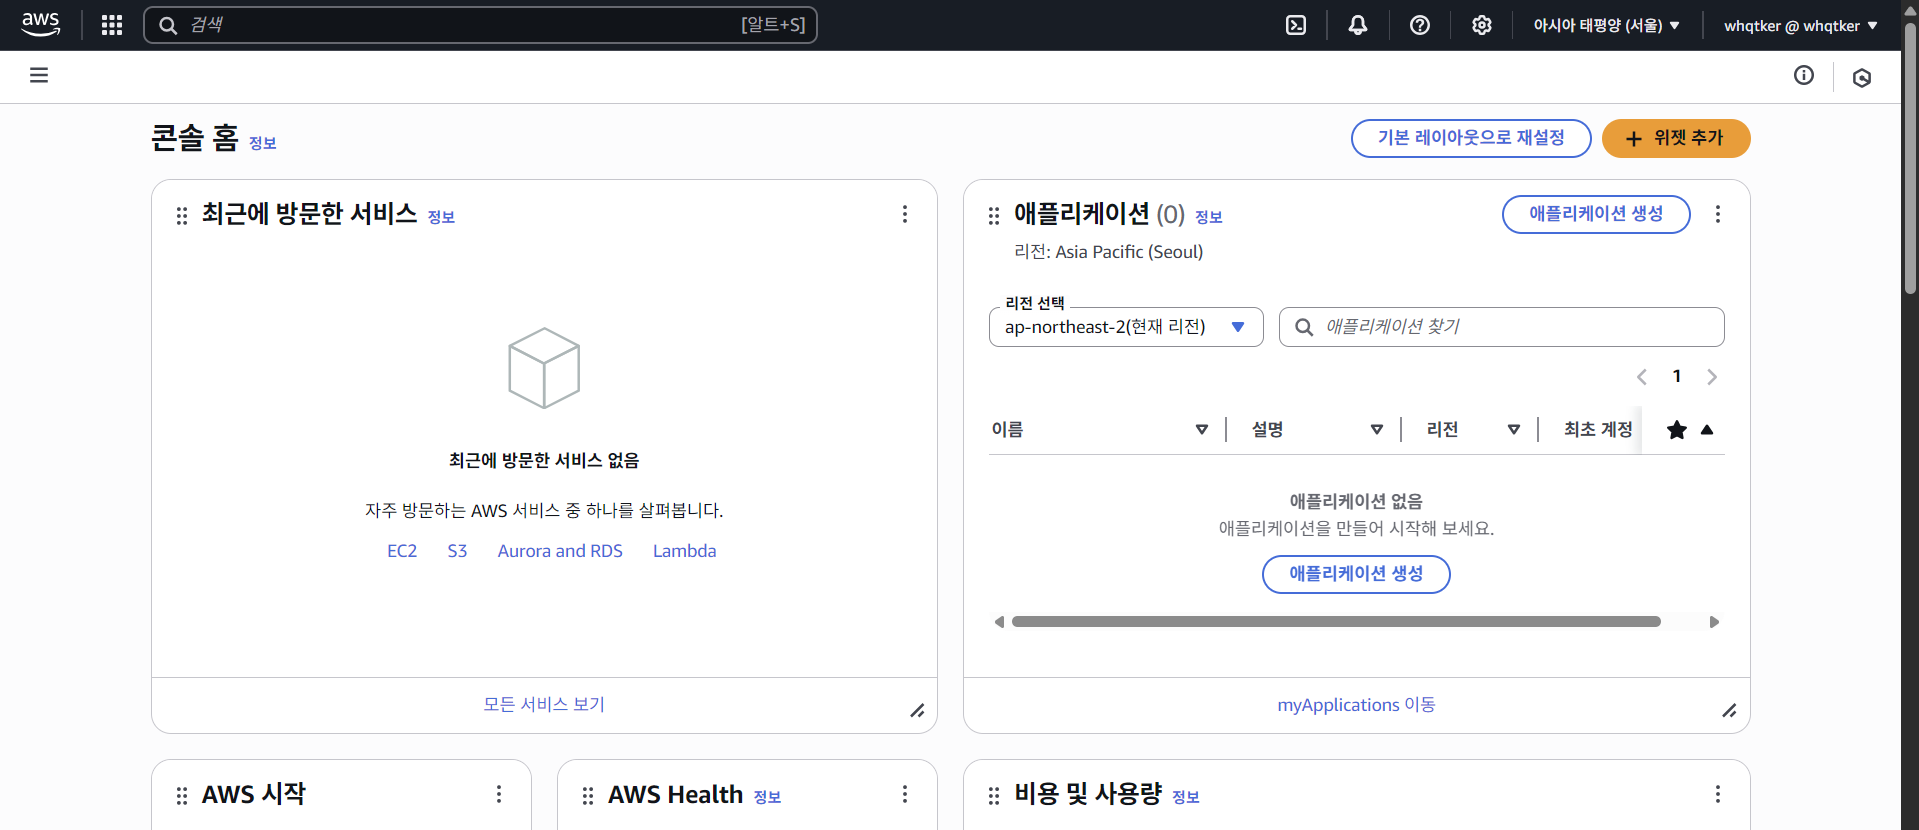Viewport: 1919px width, 830px height.
Task: Open the EC2 link
Action: click(x=402, y=551)
